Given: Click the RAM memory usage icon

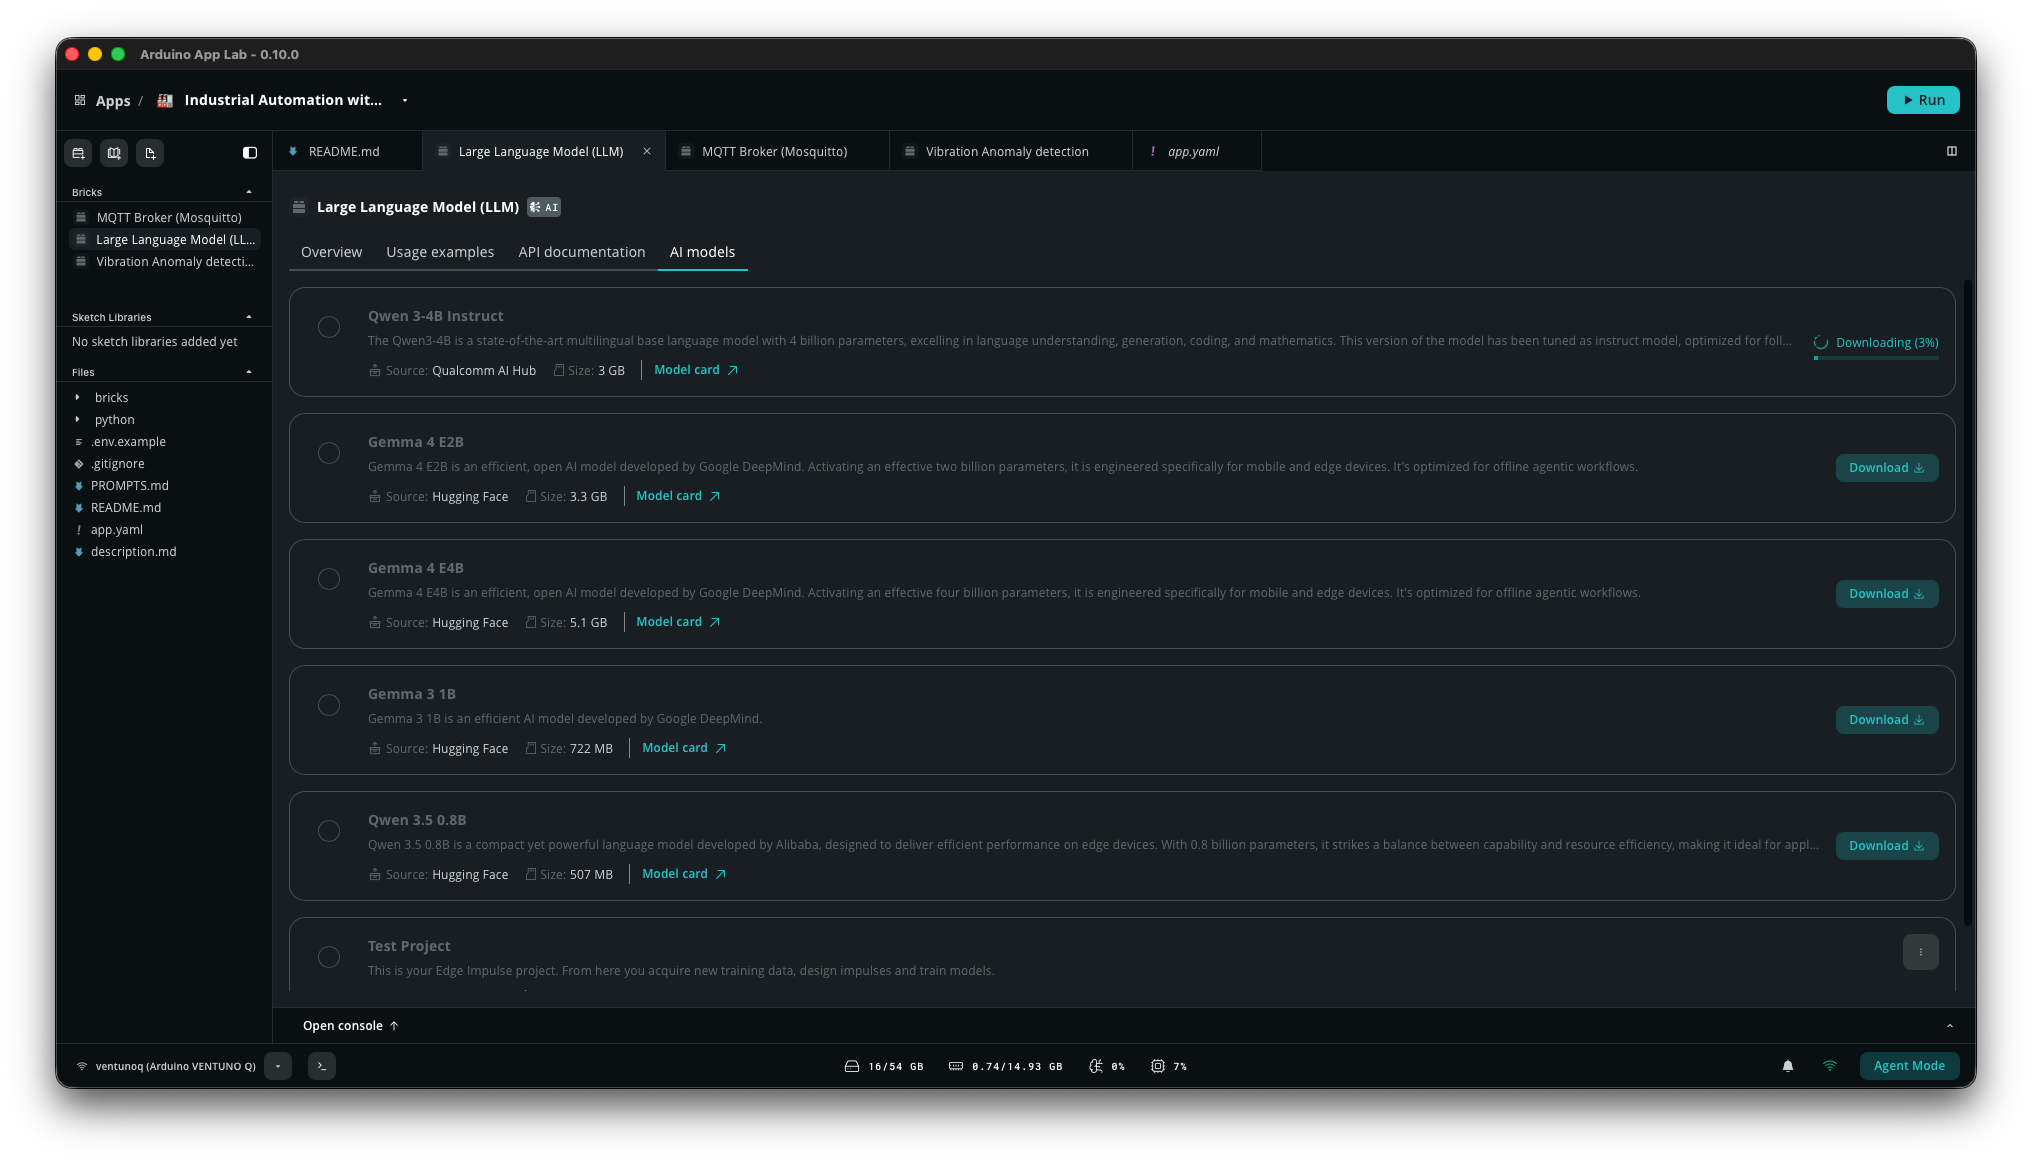Looking at the screenshot, I should pos(956,1066).
